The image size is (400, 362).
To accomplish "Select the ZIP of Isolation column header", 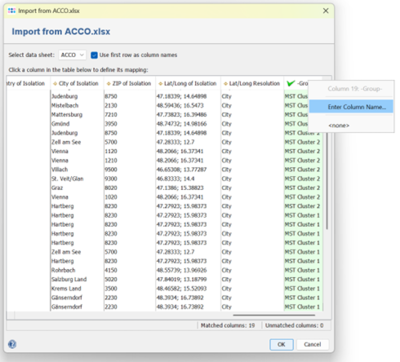I will pyautogui.click(x=129, y=83).
